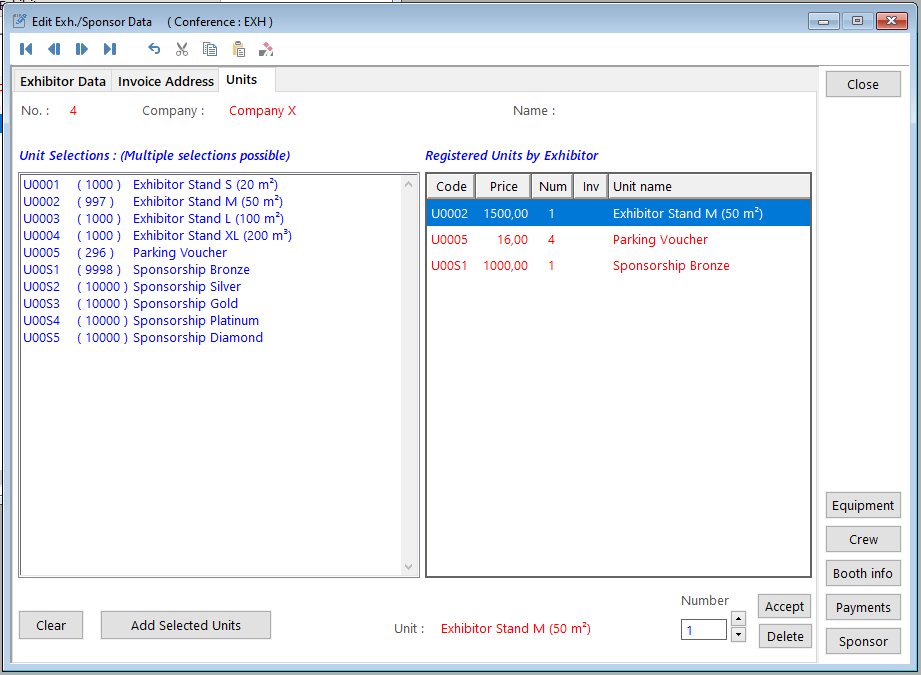Increase the Number spinner value
Viewport: 921px width, 675px height.
point(738,619)
